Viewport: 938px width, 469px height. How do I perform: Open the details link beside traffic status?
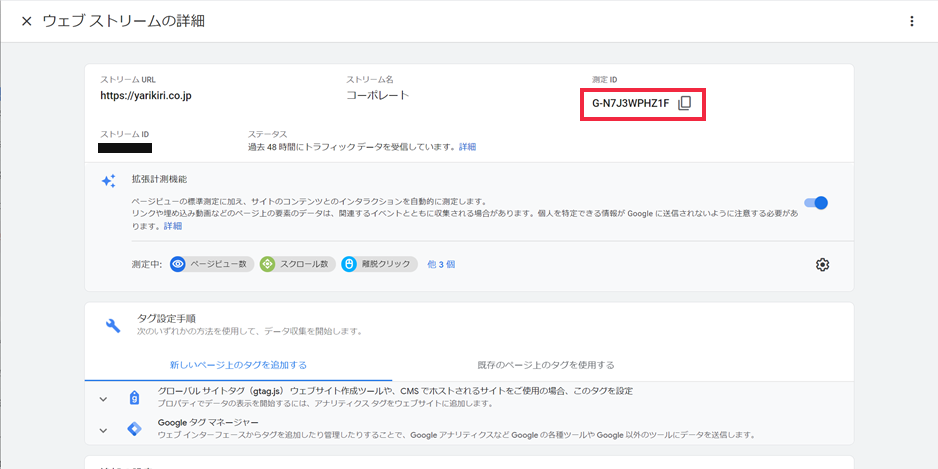pyautogui.click(x=468, y=147)
